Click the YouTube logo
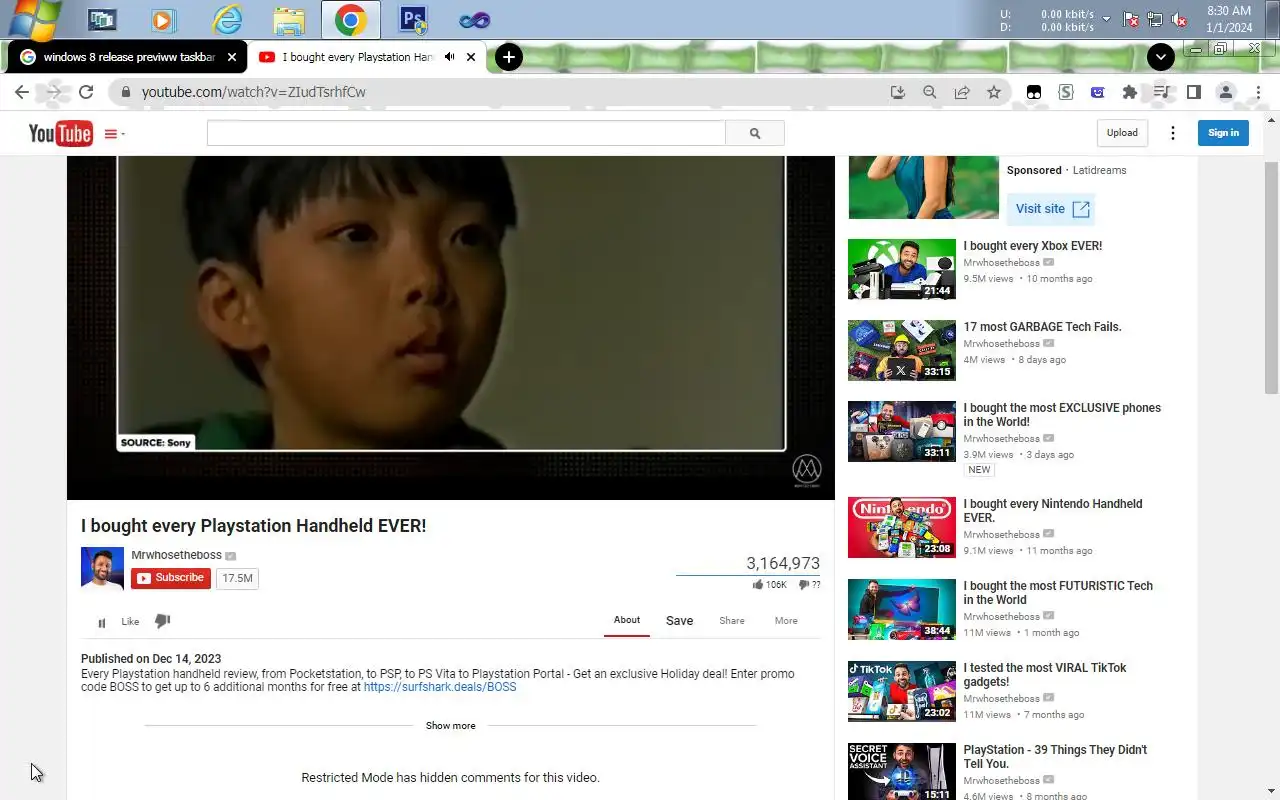Viewport: 1280px width, 800px height. point(60,133)
